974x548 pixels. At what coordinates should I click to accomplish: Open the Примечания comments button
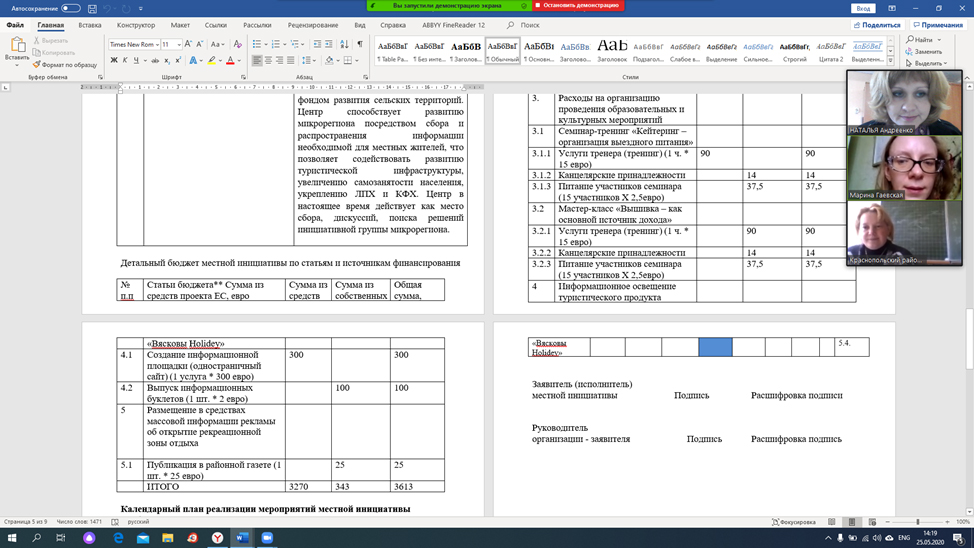coord(938,25)
